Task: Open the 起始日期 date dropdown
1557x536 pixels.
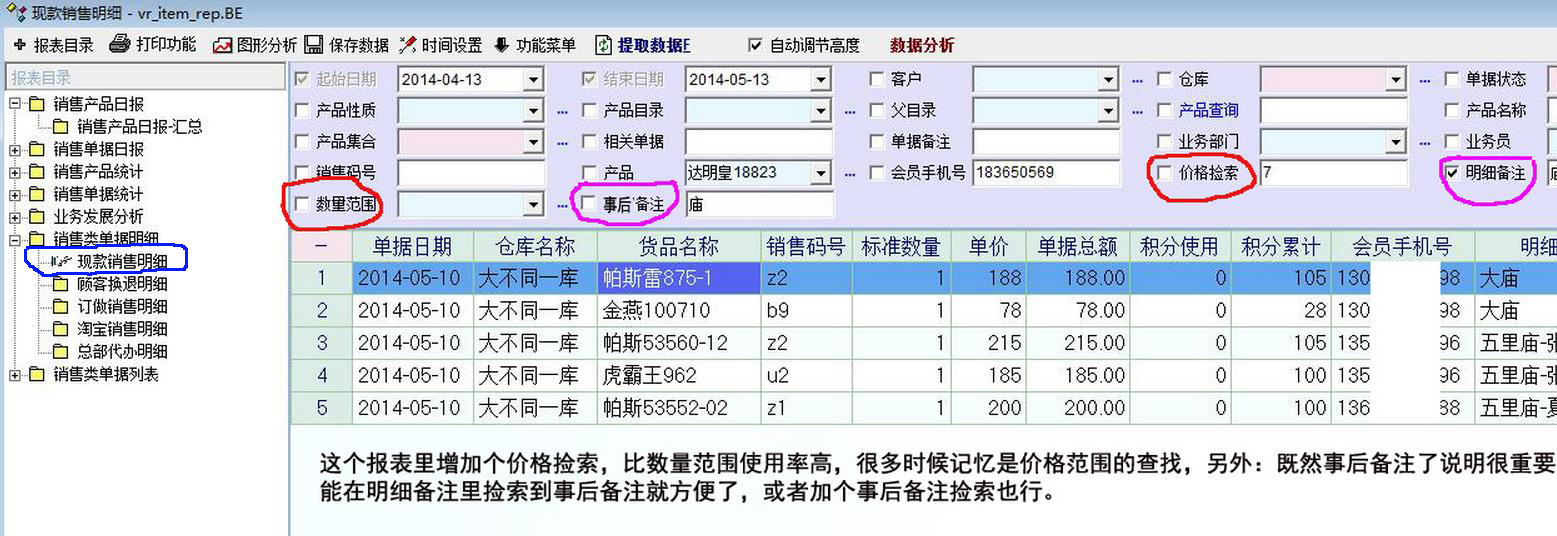Action: point(533,80)
